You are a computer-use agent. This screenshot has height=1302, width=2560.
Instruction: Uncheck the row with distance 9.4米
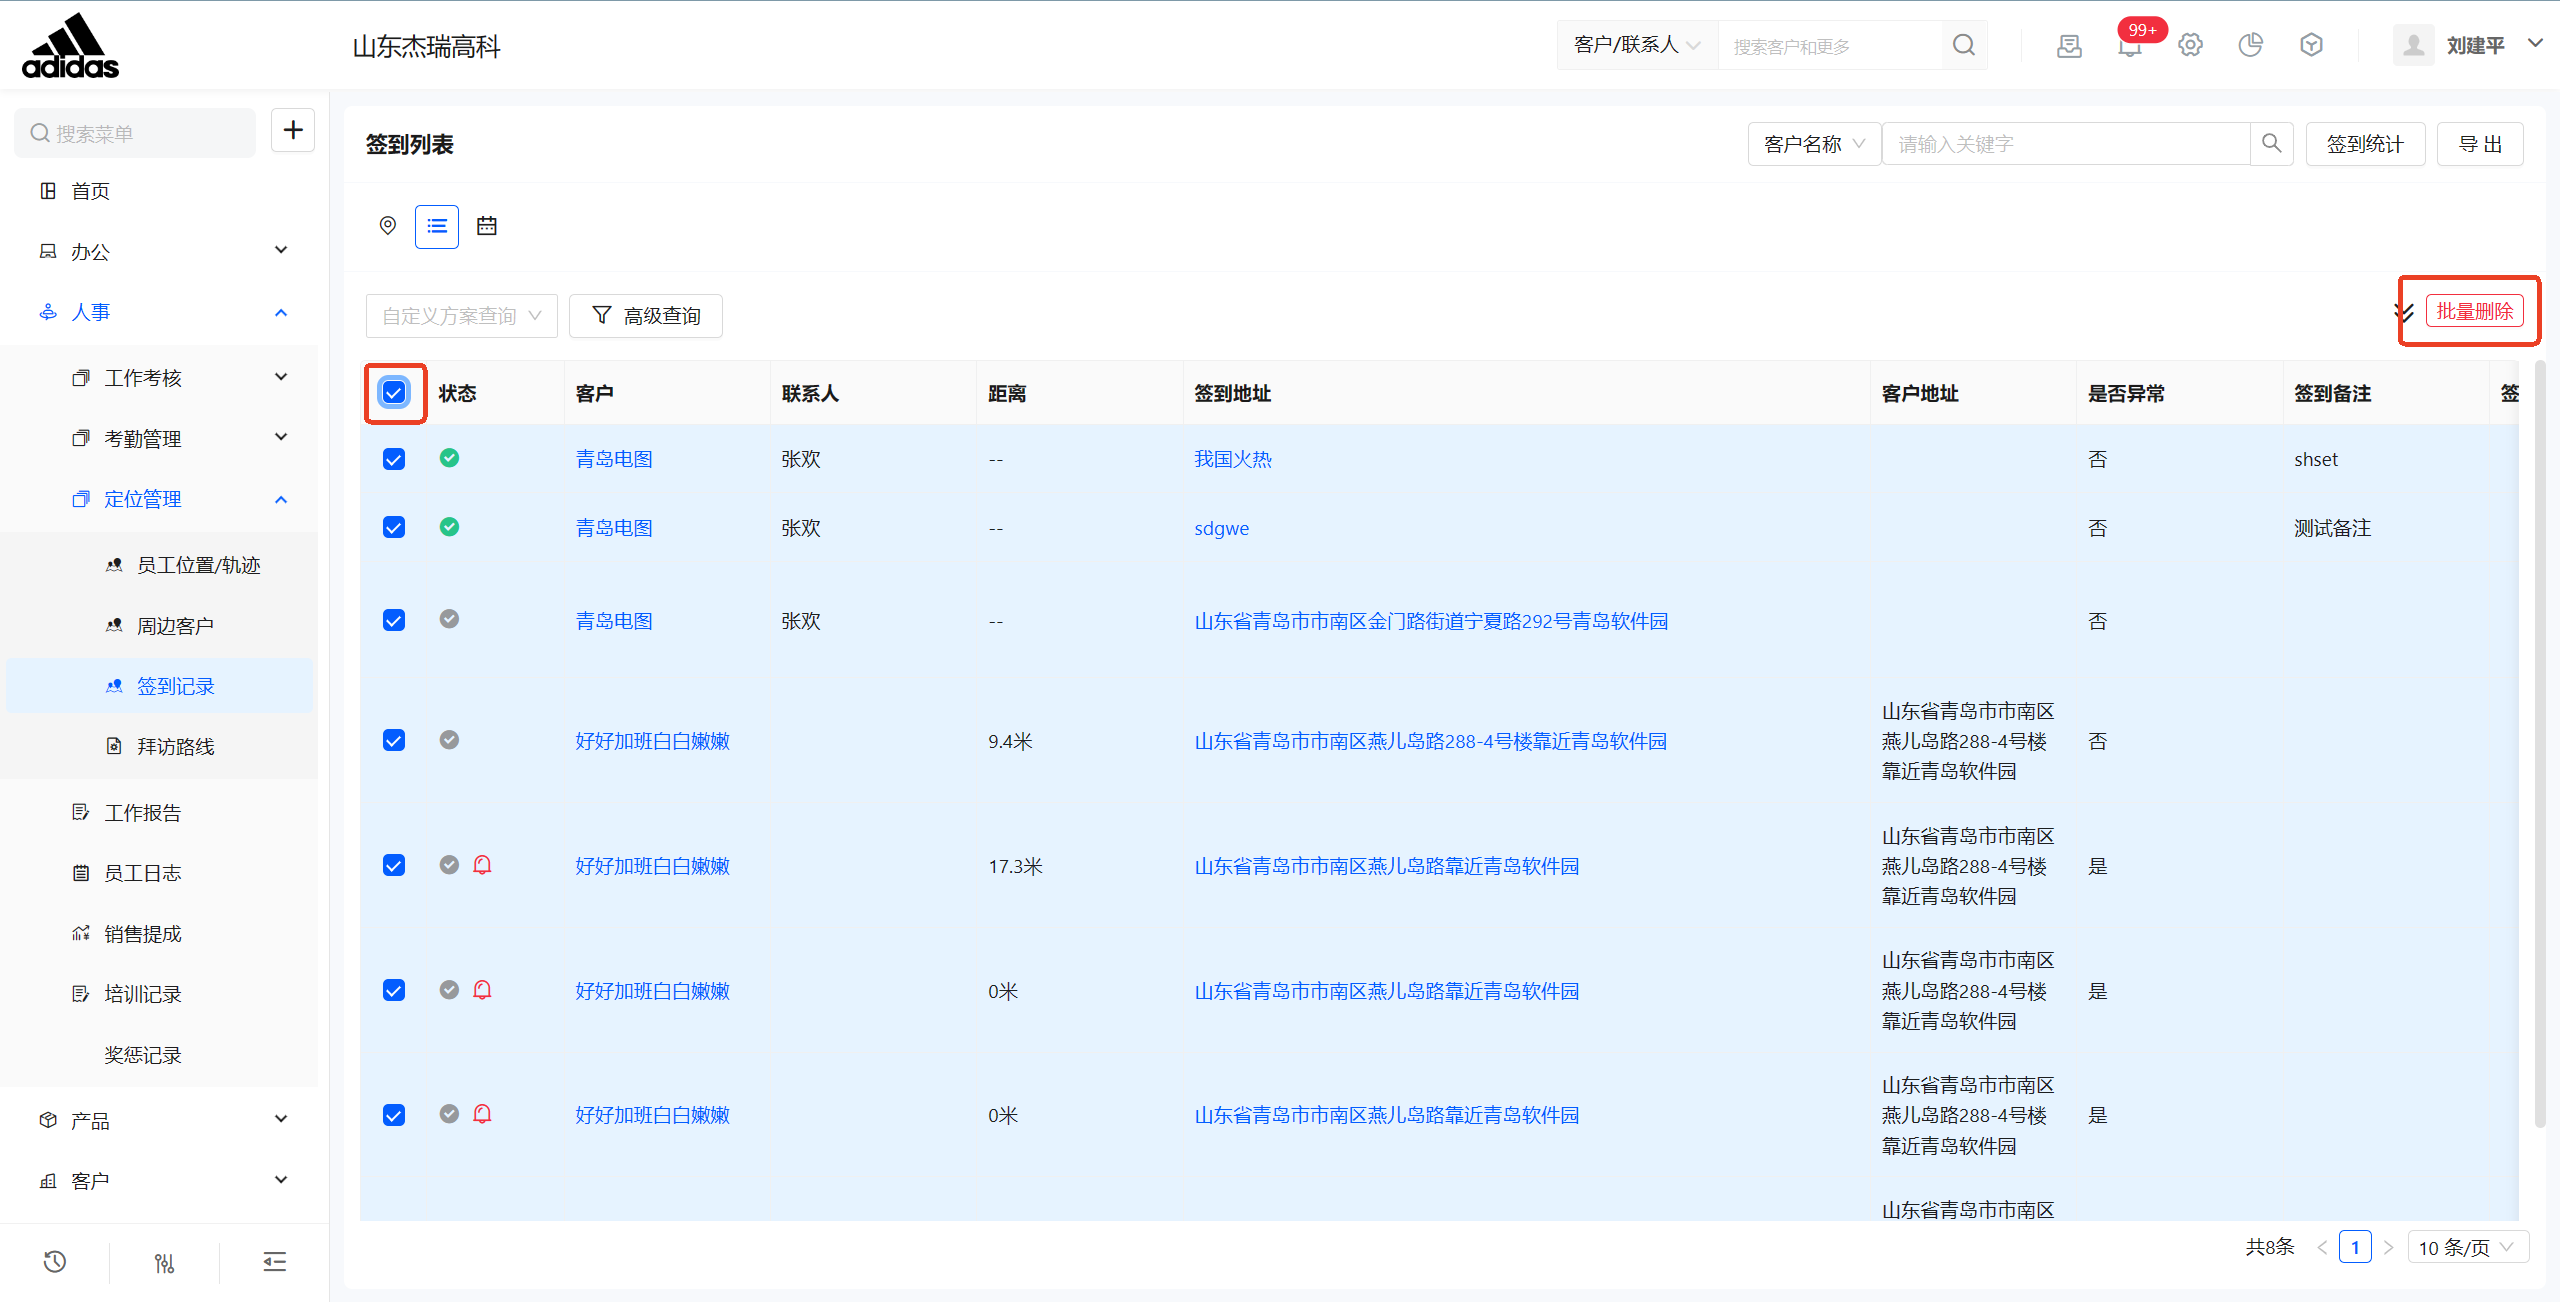pos(394,741)
